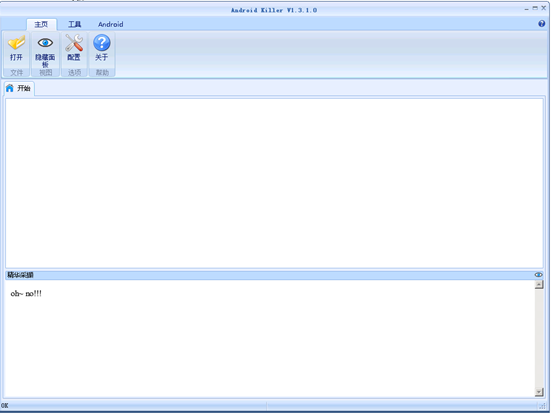Select the 开始 tab with home icon
Screen dimensions: 553x414
tap(19, 88)
